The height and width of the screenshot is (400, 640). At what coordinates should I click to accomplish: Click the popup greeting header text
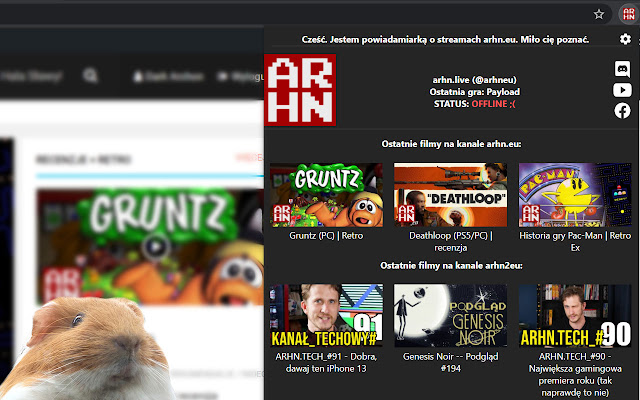[x=445, y=40]
